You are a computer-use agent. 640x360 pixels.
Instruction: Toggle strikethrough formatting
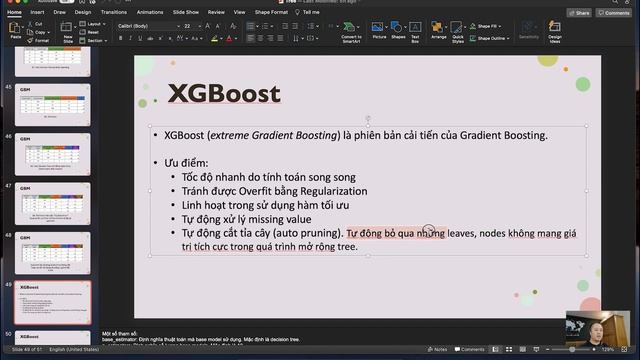point(150,38)
